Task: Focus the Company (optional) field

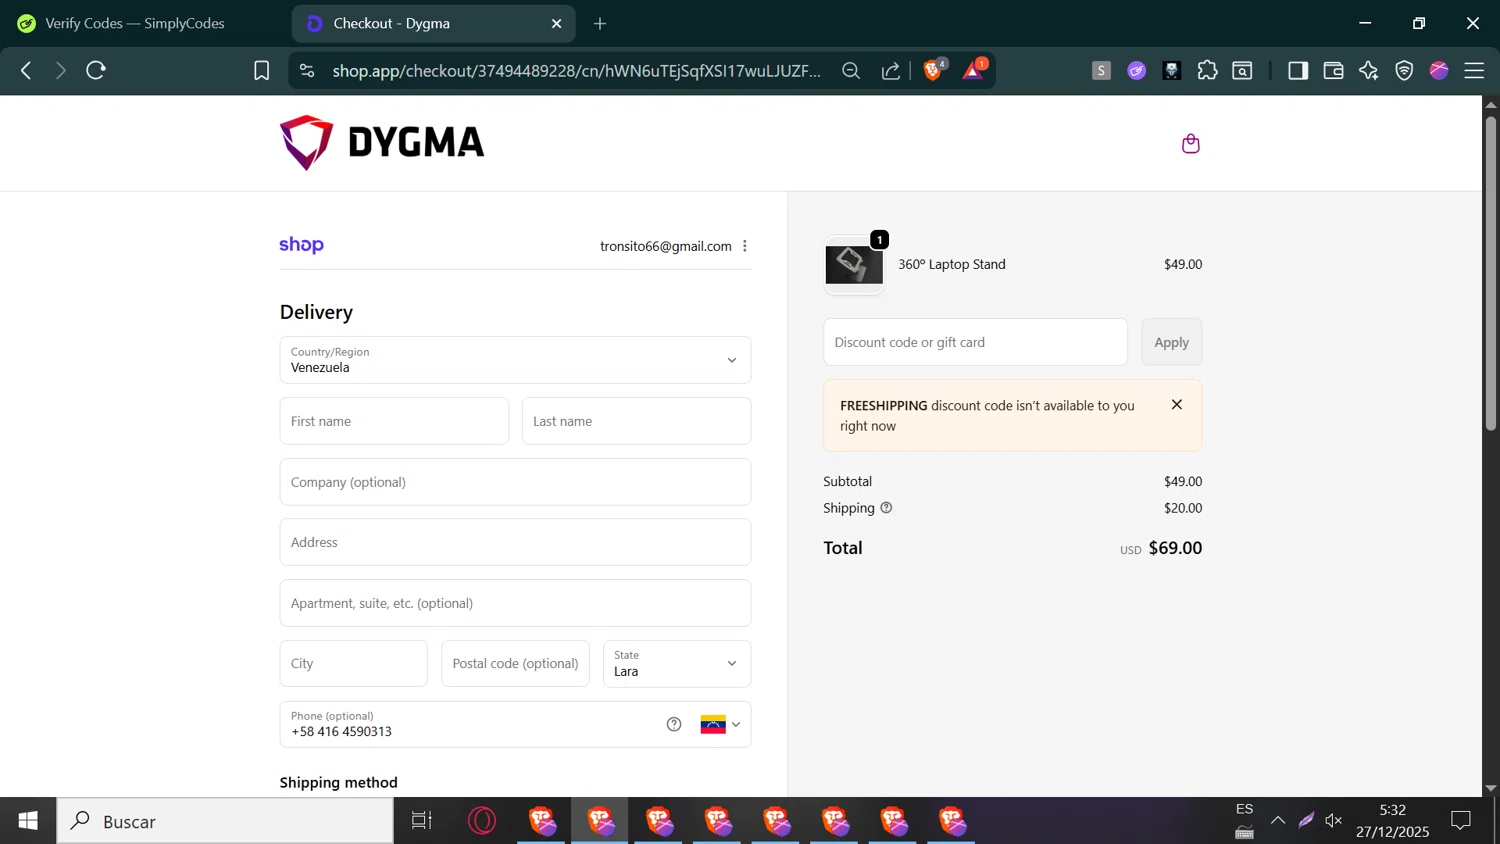Action: point(515,482)
